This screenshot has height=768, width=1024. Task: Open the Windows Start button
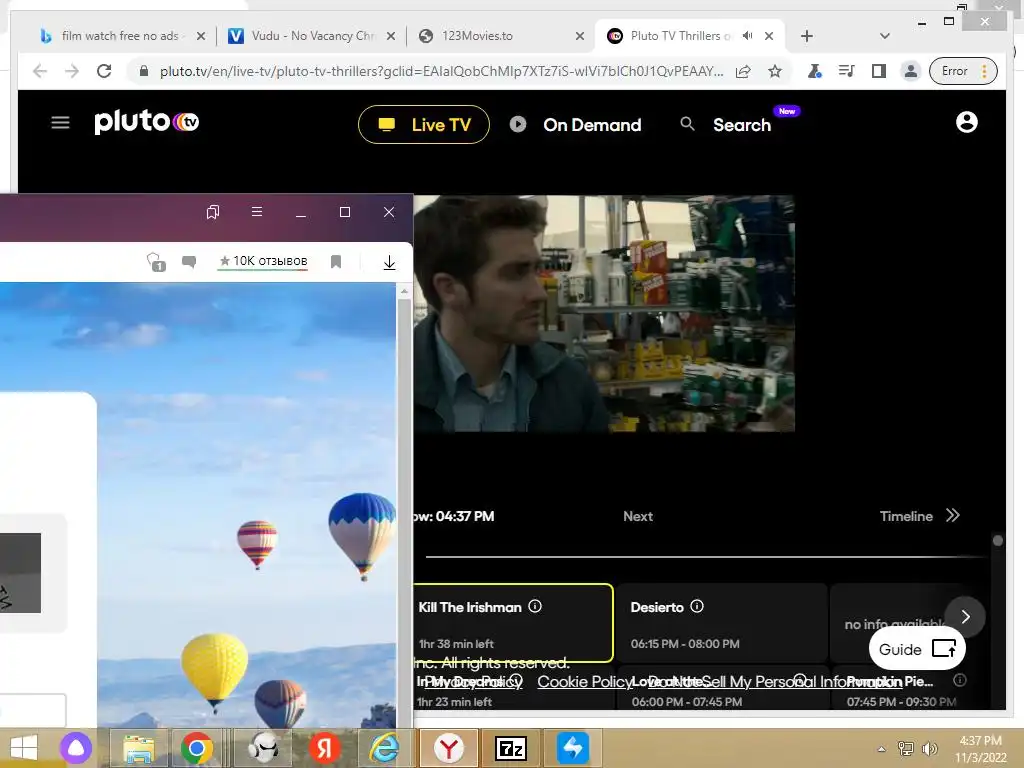(x=24, y=748)
